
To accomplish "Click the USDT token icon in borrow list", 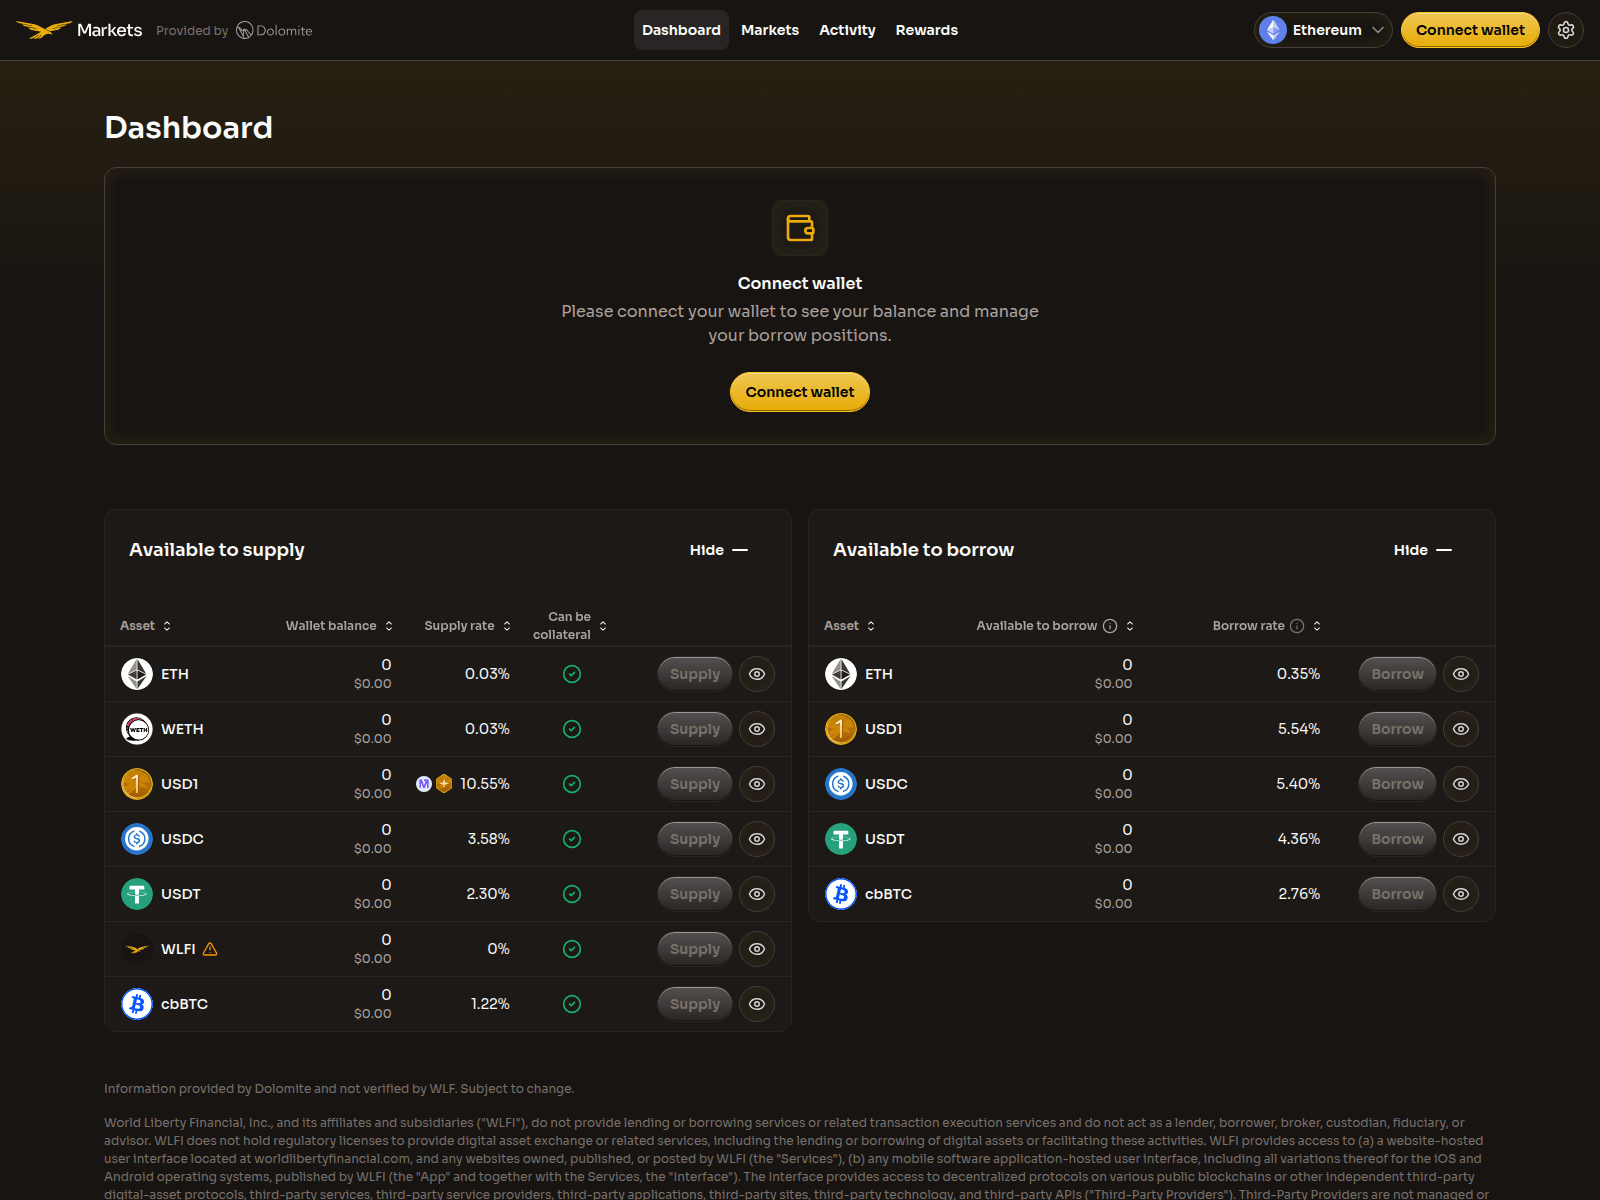I will coord(841,839).
